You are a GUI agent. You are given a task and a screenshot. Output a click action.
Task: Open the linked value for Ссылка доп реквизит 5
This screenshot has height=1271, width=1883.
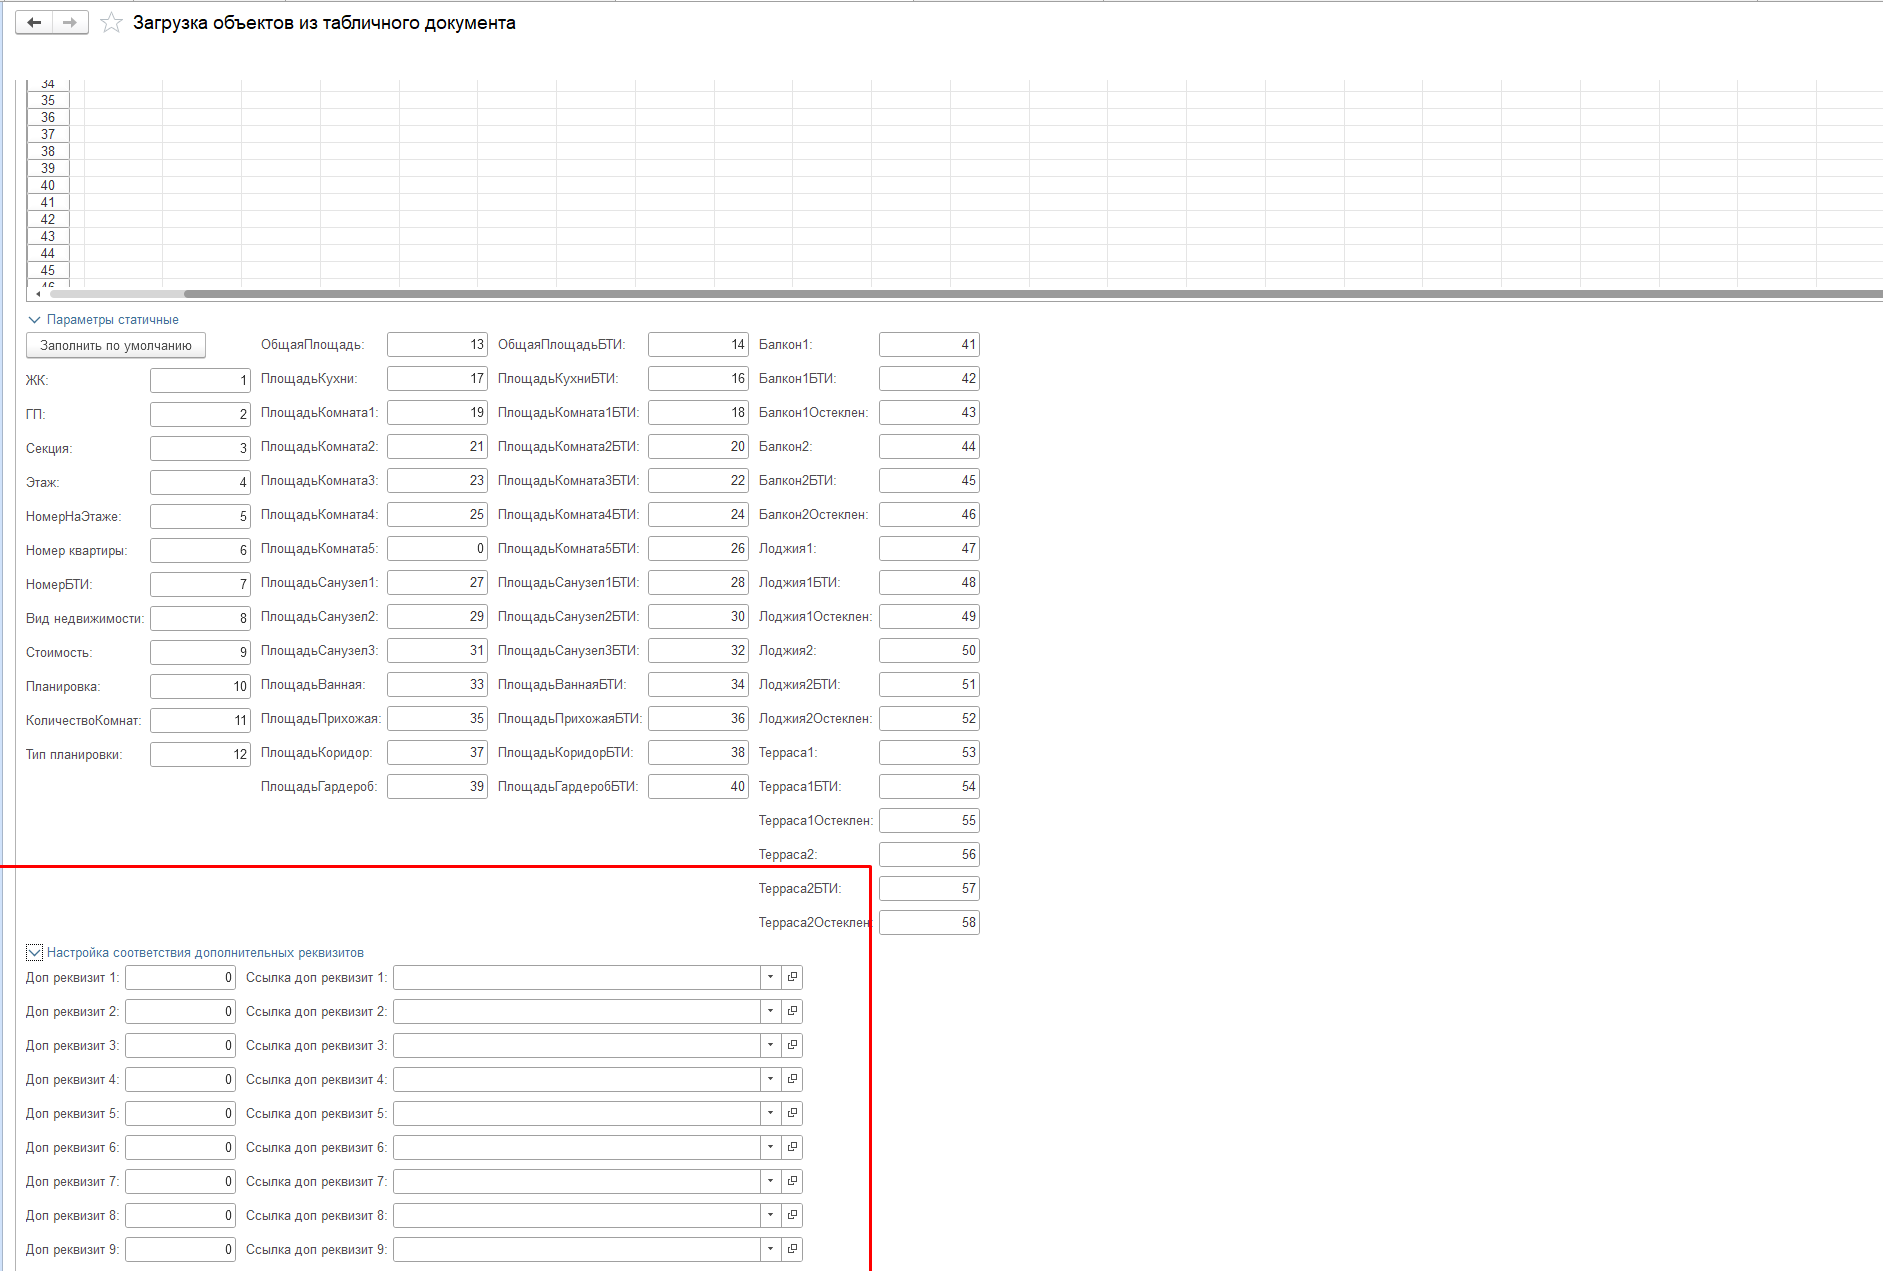(x=792, y=1113)
